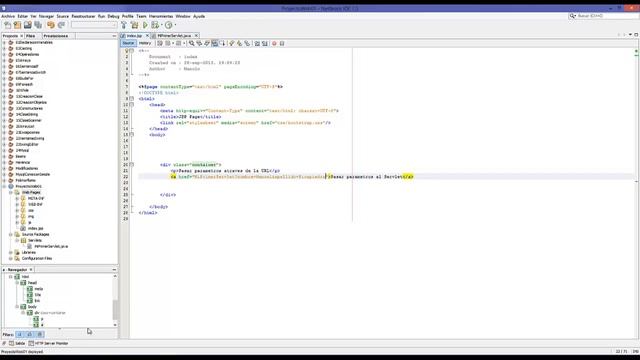Close the index.jsp editor tab

(x=147, y=36)
